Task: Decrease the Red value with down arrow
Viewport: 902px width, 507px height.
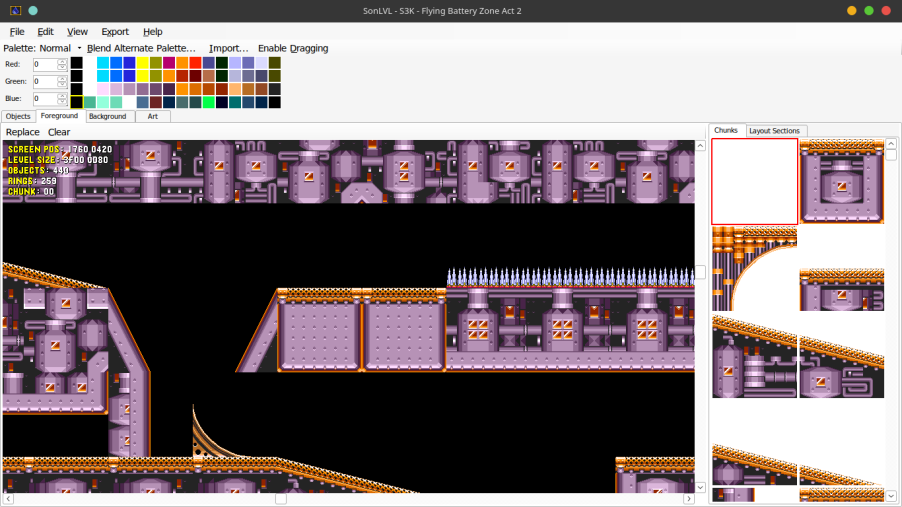Action: pos(62,67)
